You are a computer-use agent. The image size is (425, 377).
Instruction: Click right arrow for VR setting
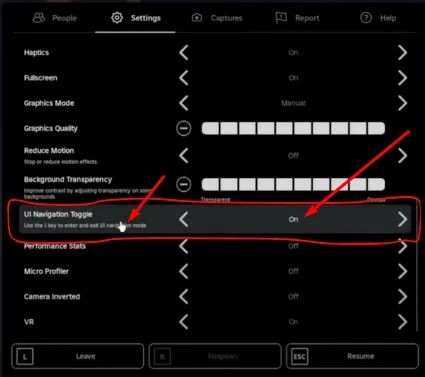tap(402, 322)
